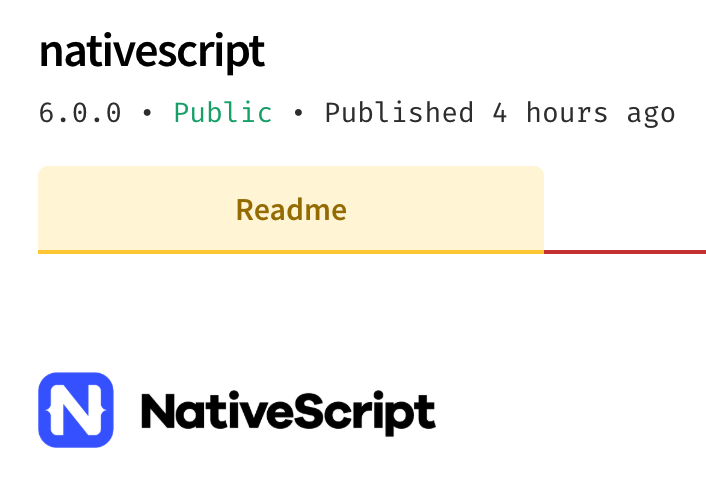This screenshot has width=706, height=478.
Task: Click the version number 6.0.0
Action: [80, 113]
